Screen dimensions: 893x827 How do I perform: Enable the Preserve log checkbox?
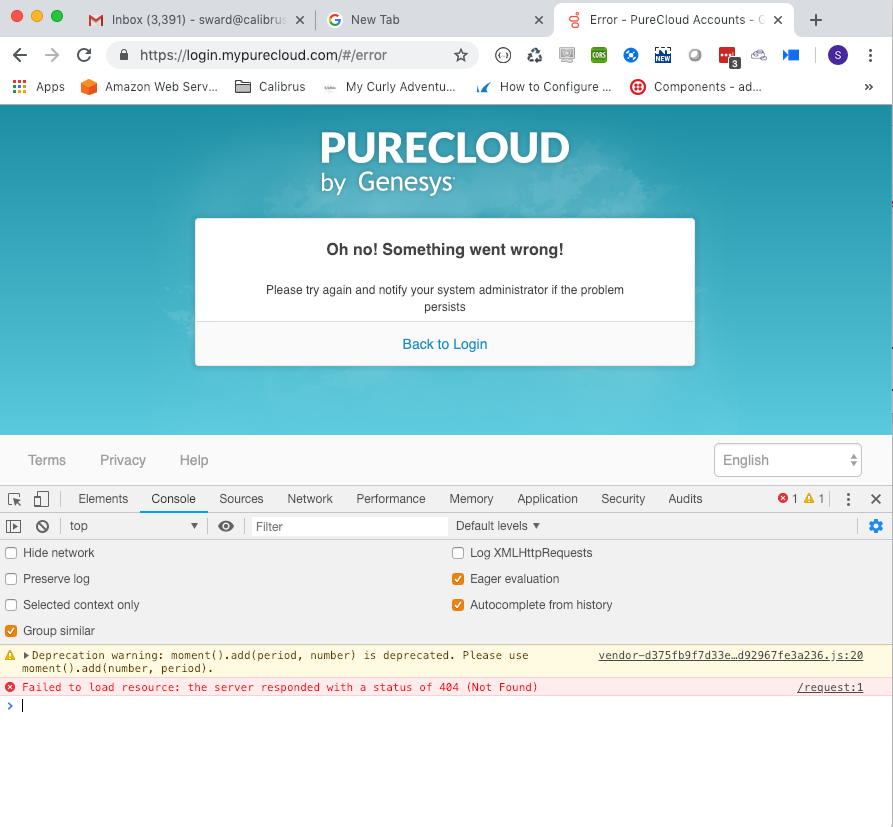coord(9,578)
